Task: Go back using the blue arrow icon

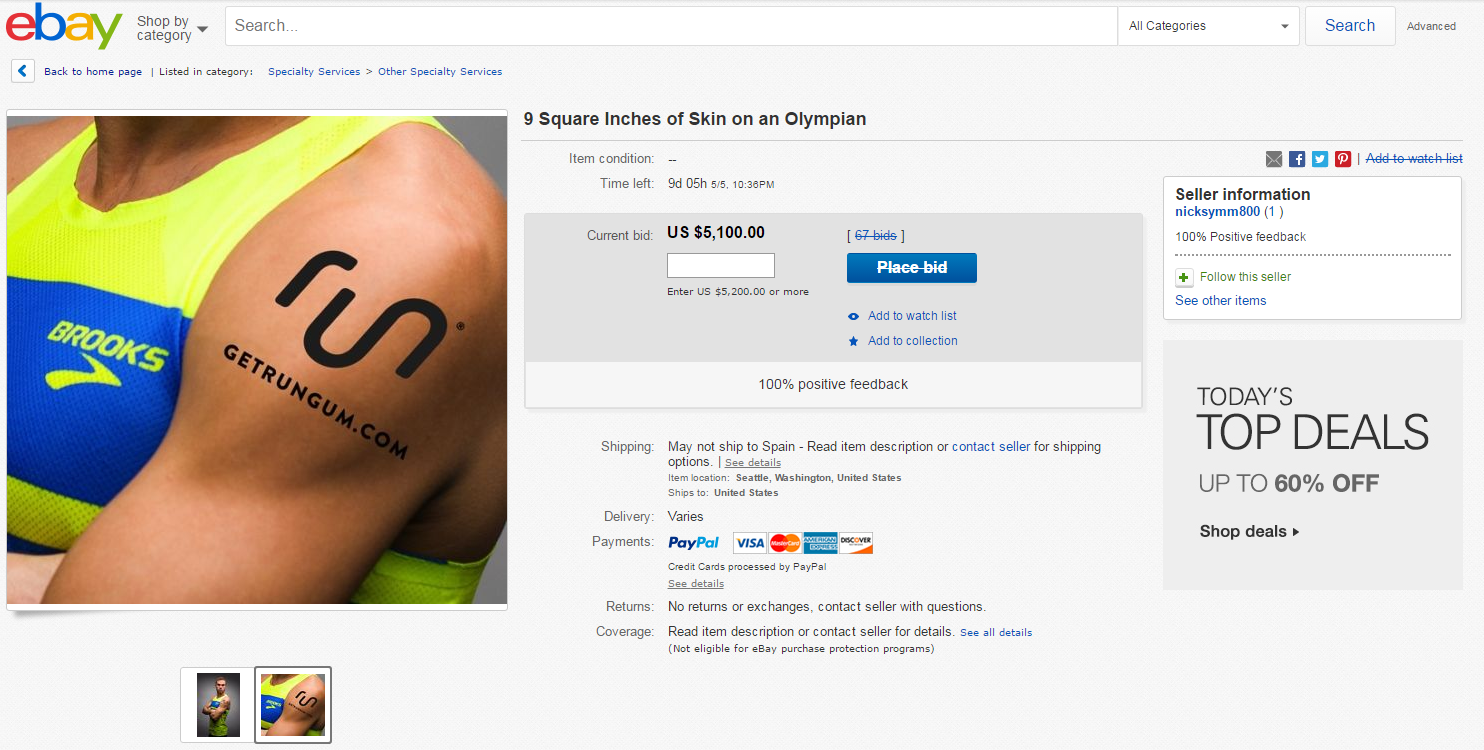Action: coord(23,71)
